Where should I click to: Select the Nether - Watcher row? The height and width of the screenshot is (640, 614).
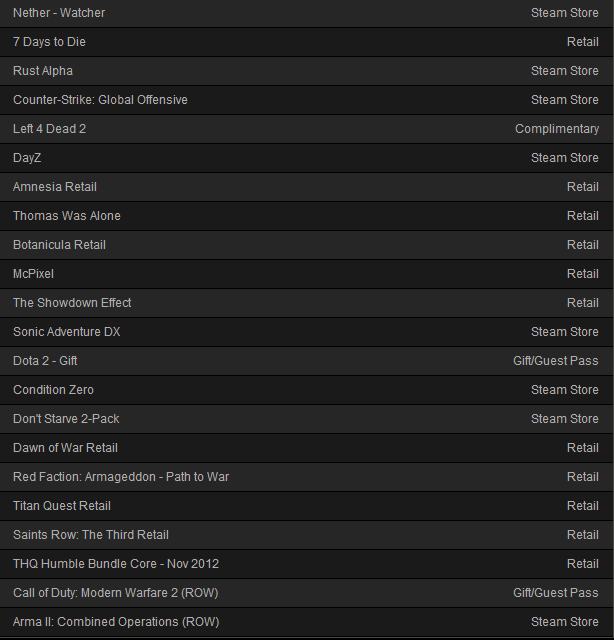click(59, 13)
